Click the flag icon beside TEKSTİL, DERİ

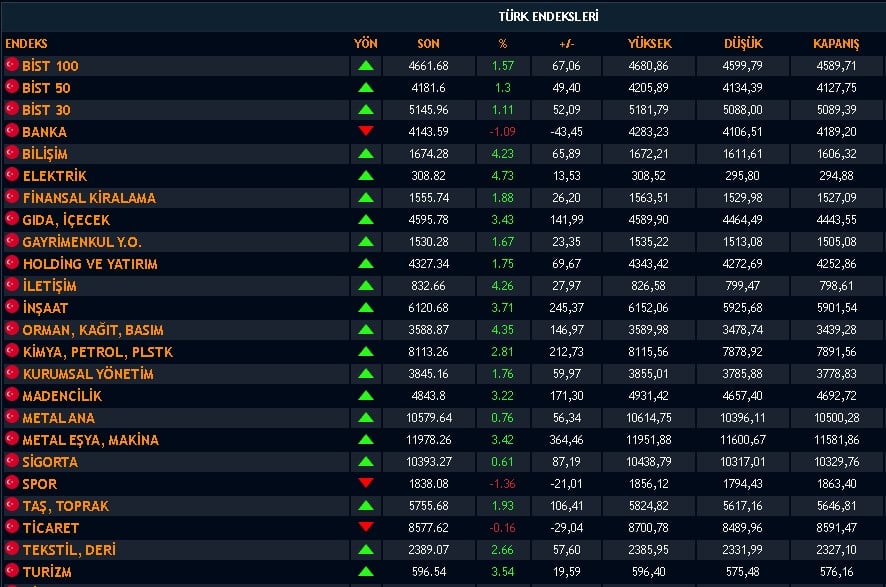click(x=12, y=549)
